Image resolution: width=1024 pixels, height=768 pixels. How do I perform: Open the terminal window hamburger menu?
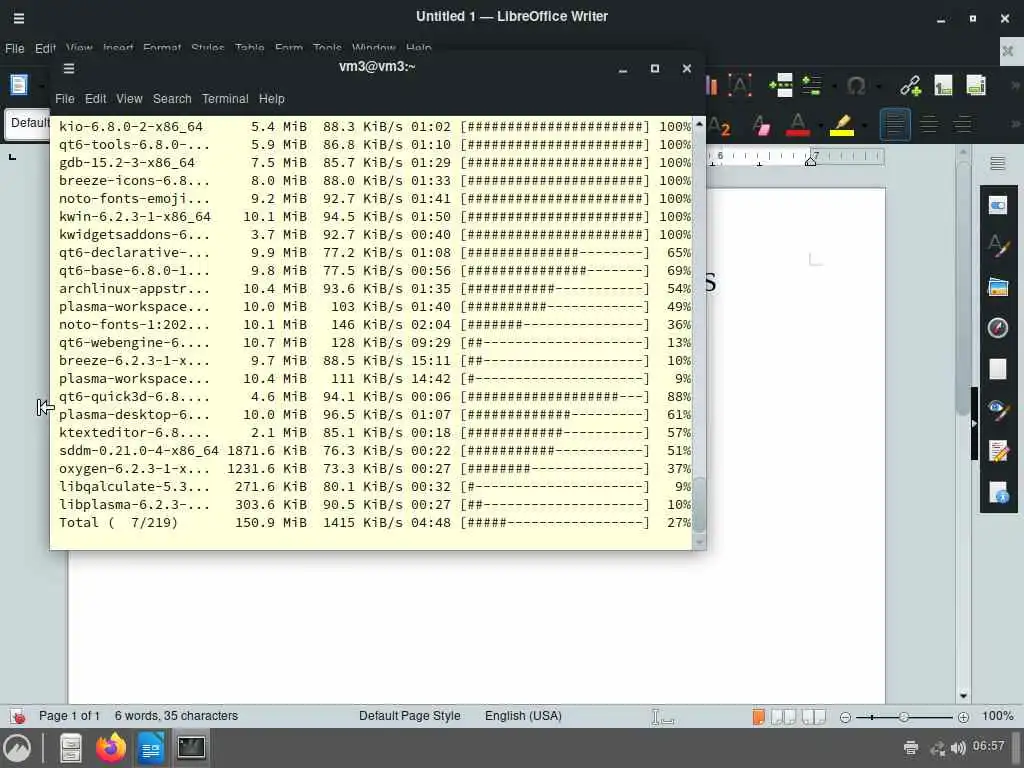[69, 68]
